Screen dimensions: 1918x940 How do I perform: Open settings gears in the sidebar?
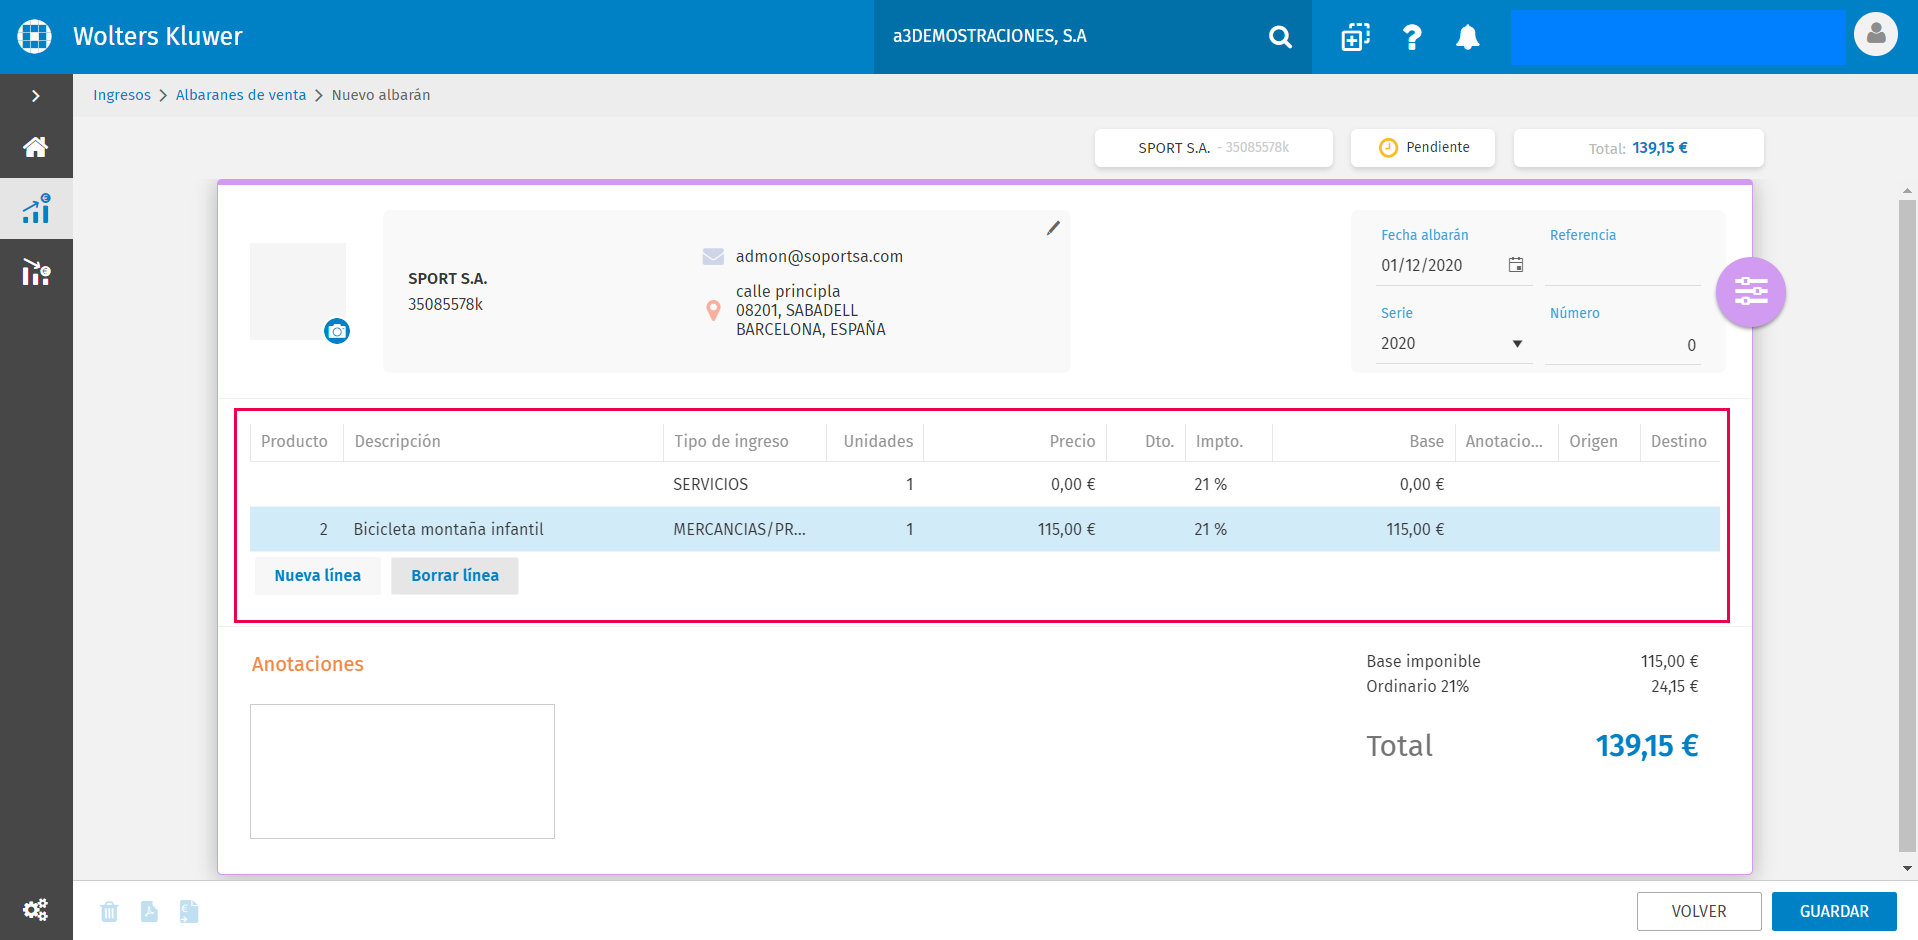click(x=36, y=910)
